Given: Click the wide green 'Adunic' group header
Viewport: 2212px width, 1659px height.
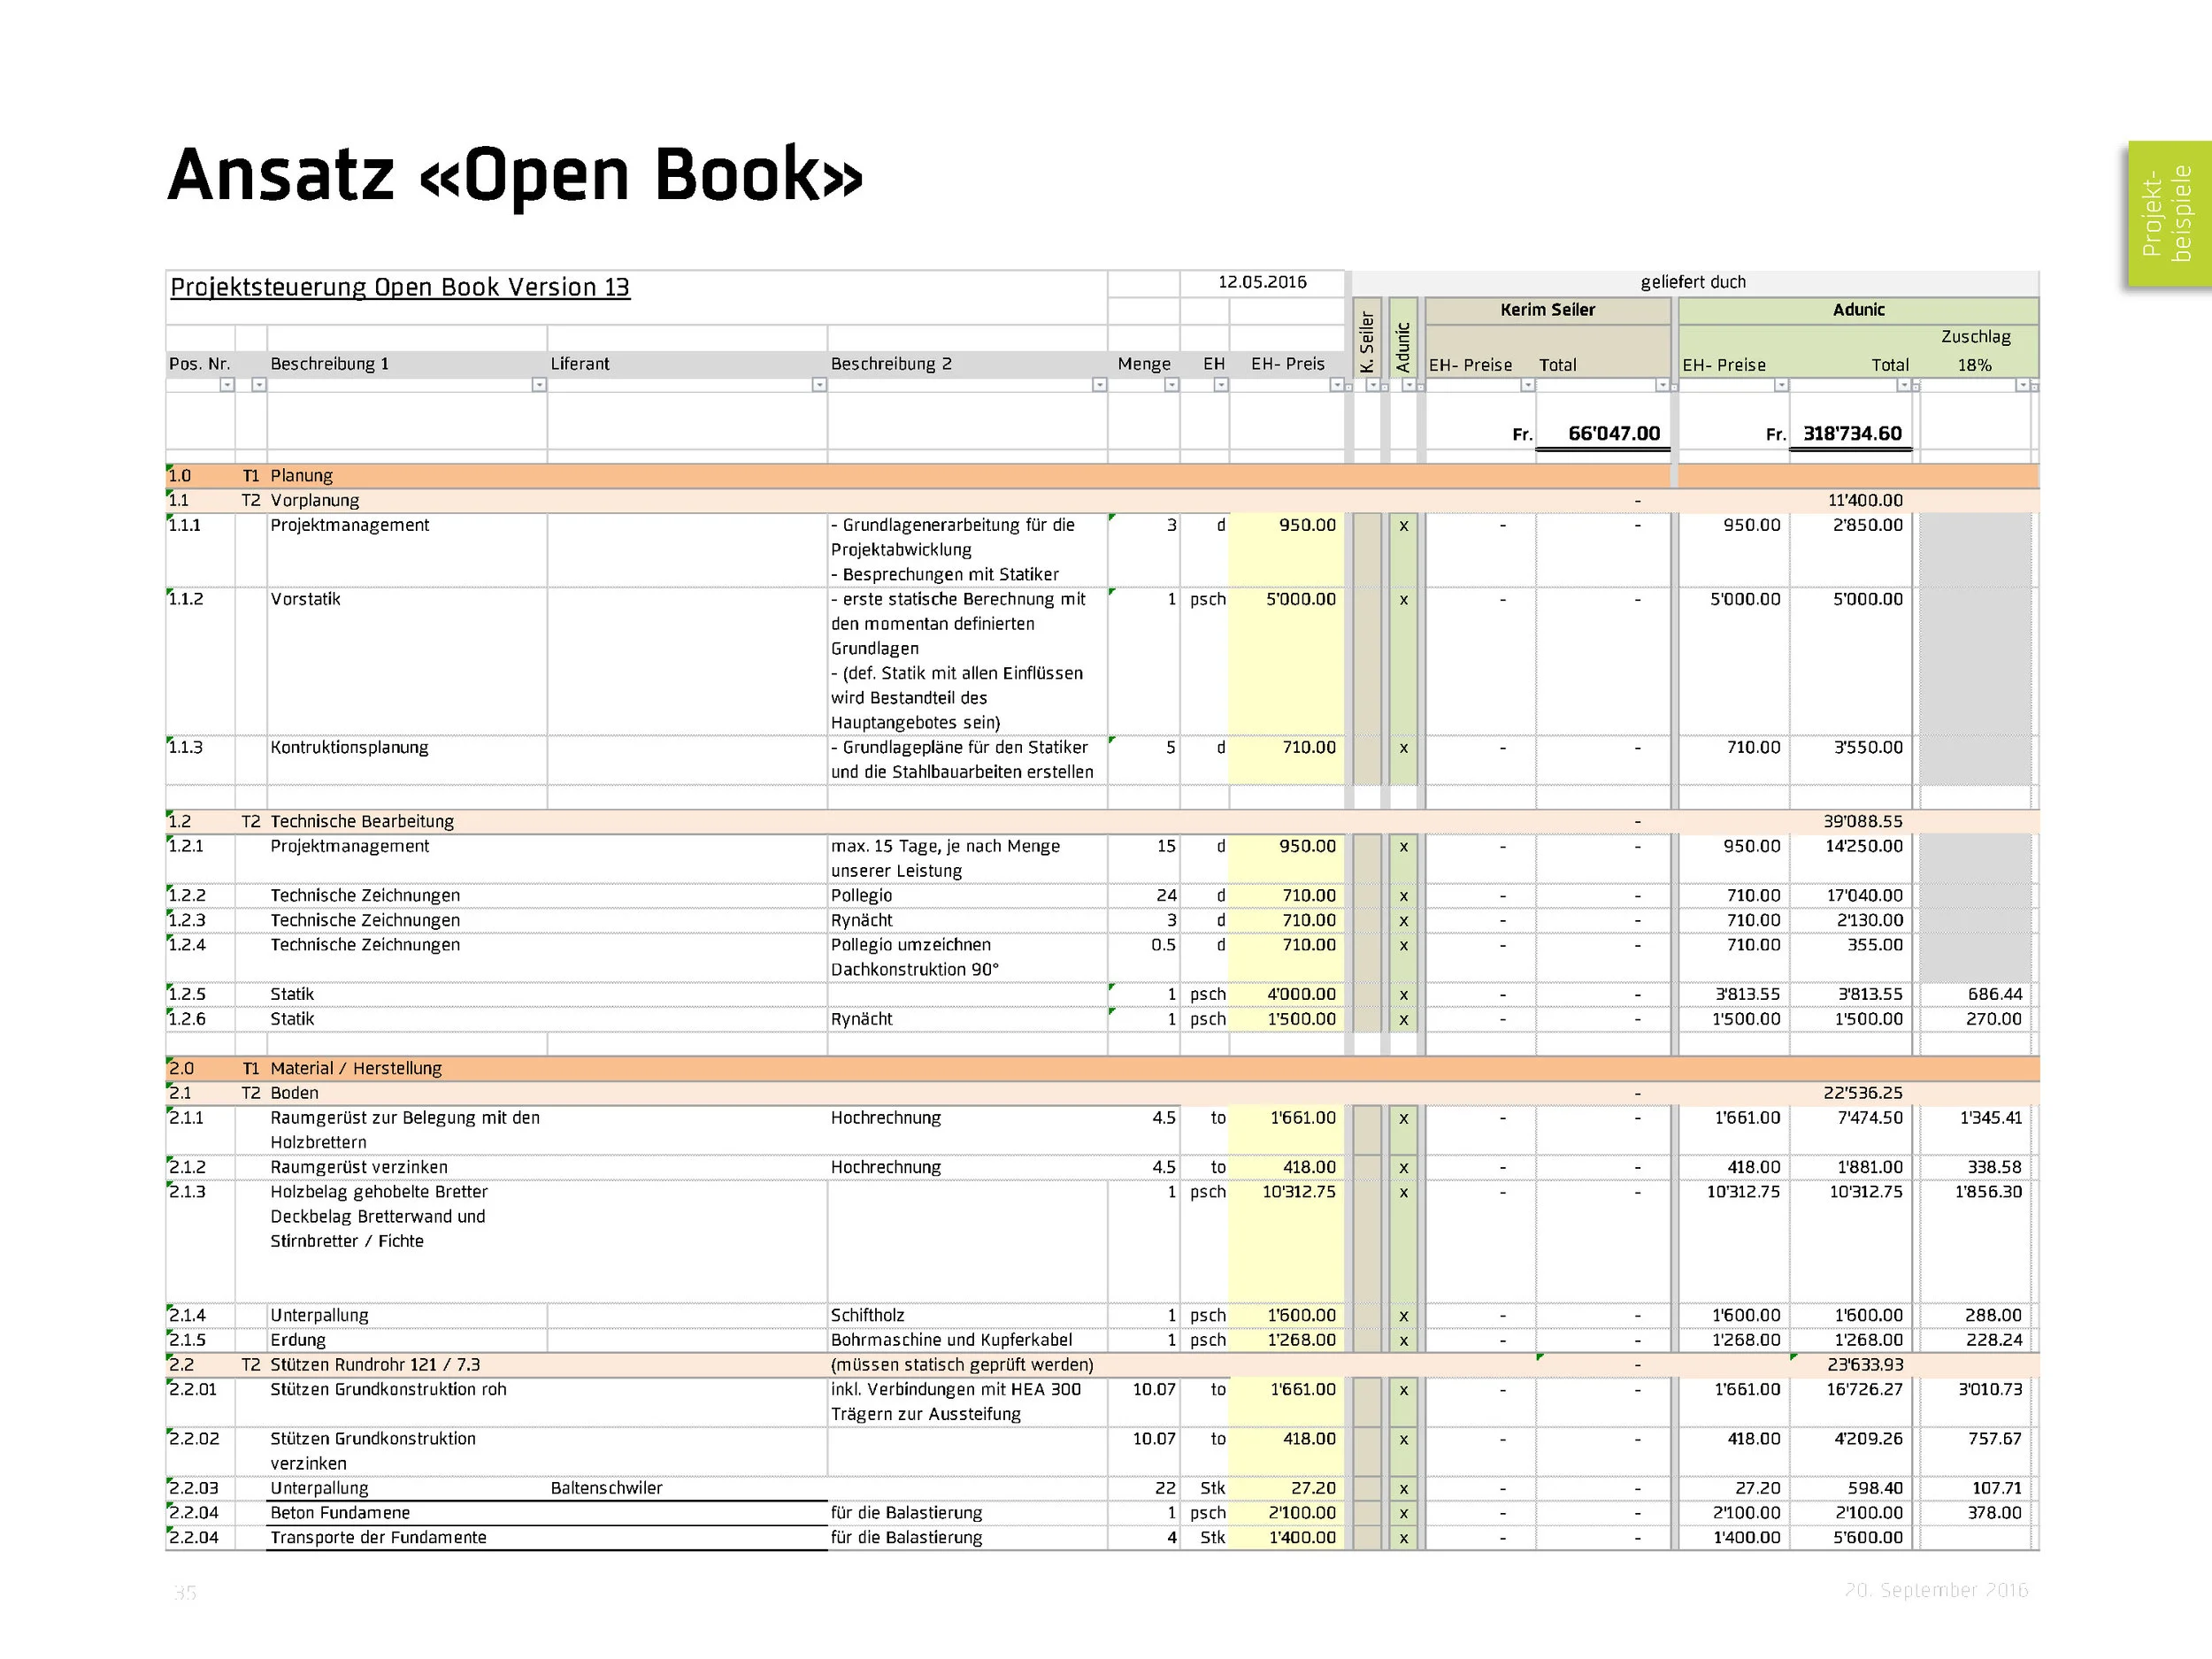Looking at the screenshot, I should click(1858, 310).
